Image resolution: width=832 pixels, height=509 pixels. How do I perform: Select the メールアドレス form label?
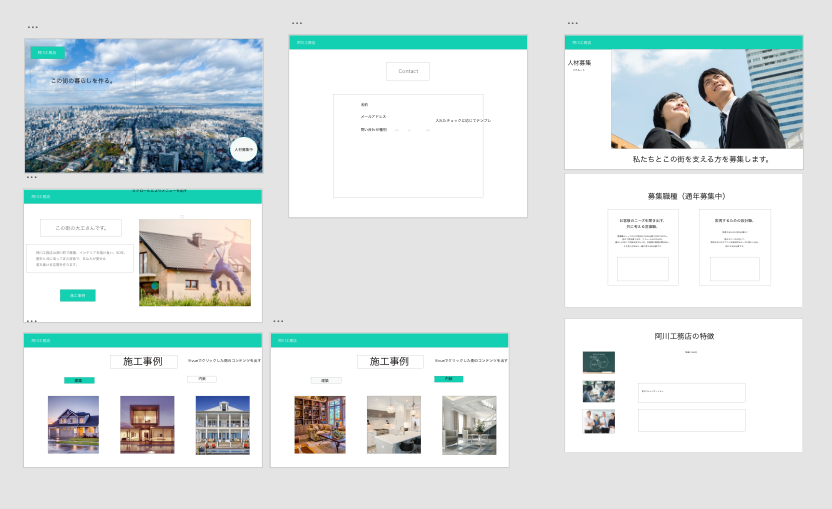click(x=374, y=117)
